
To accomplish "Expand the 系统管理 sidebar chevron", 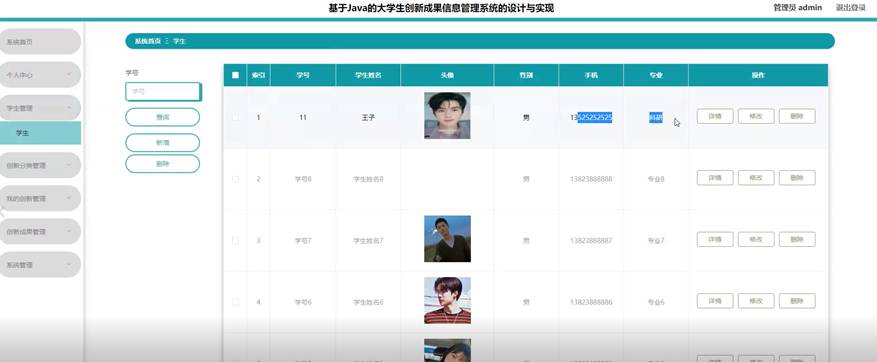I will click(x=69, y=265).
